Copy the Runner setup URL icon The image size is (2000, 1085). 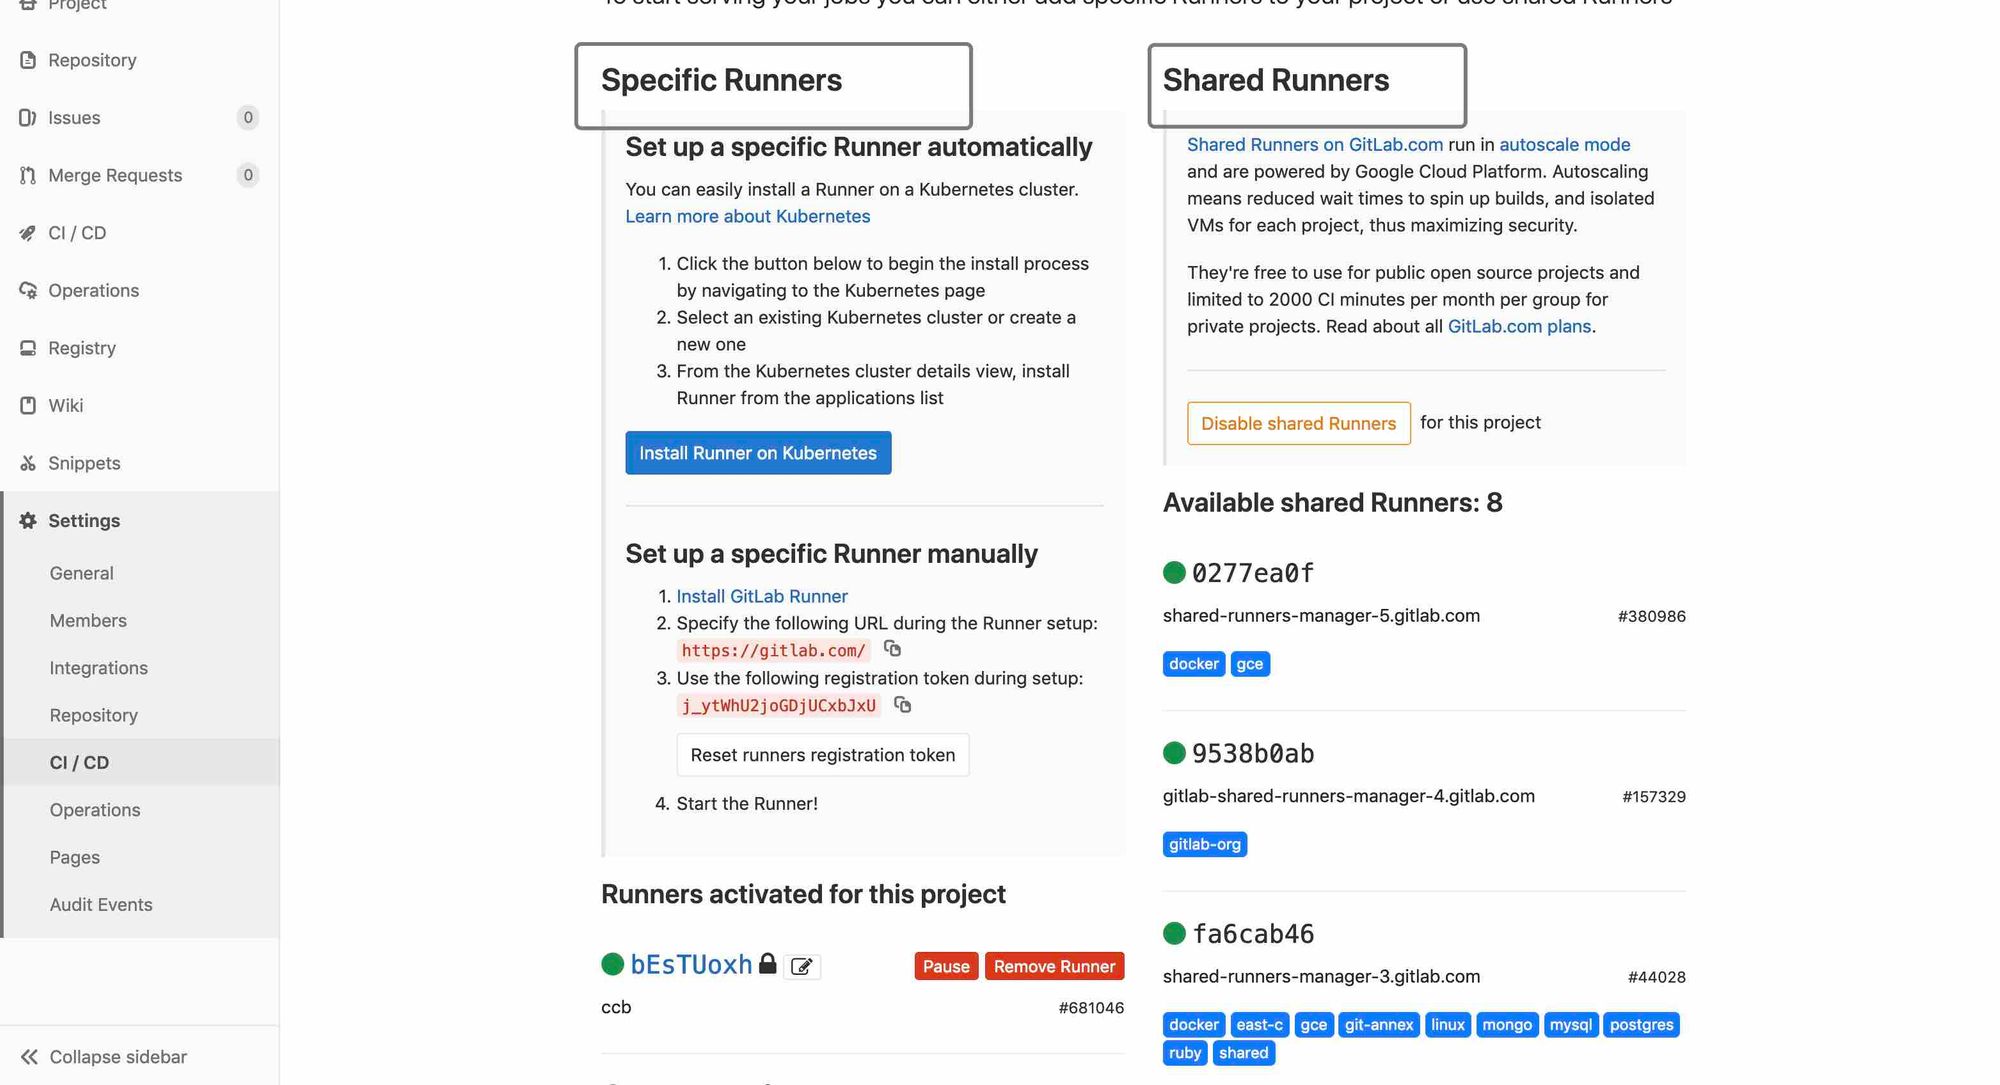point(892,649)
